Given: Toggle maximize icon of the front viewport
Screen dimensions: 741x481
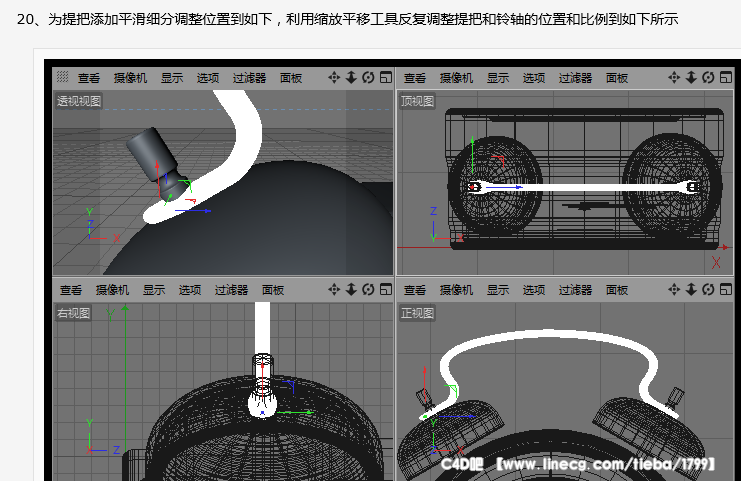Looking at the screenshot, I should click(726, 290).
